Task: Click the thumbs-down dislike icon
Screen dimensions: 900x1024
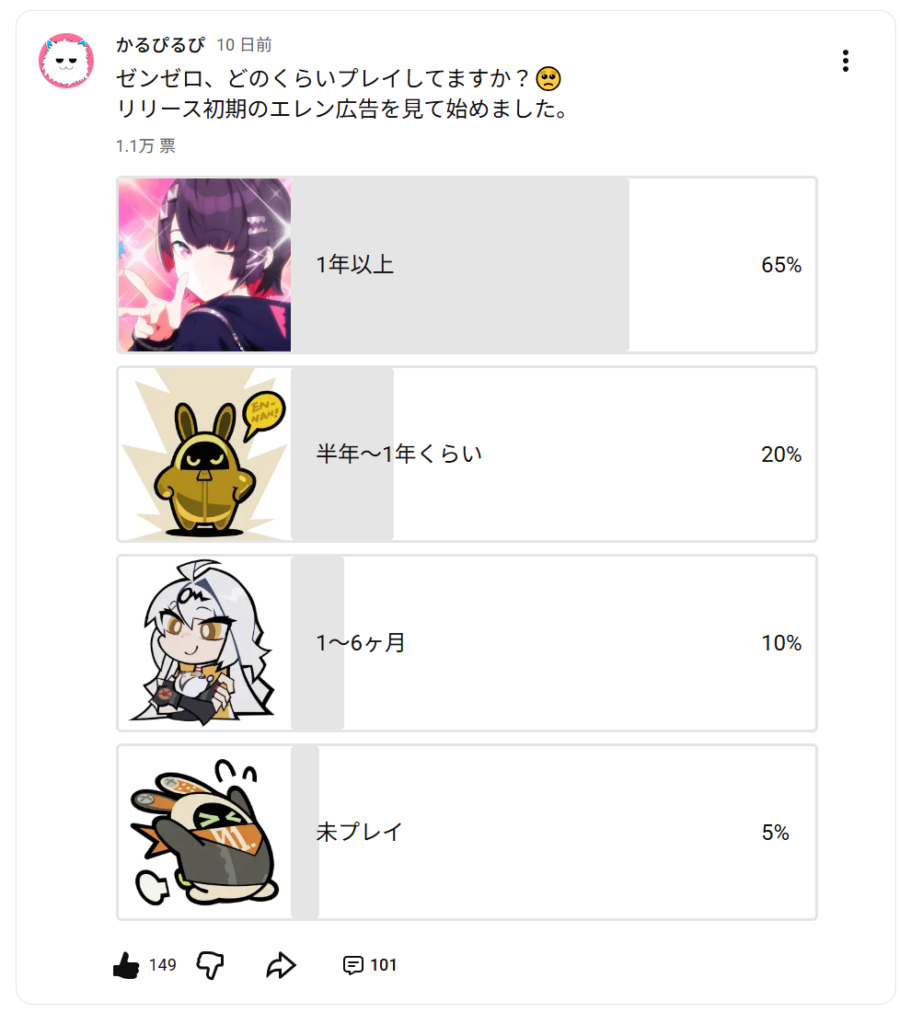Action: click(x=210, y=965)
